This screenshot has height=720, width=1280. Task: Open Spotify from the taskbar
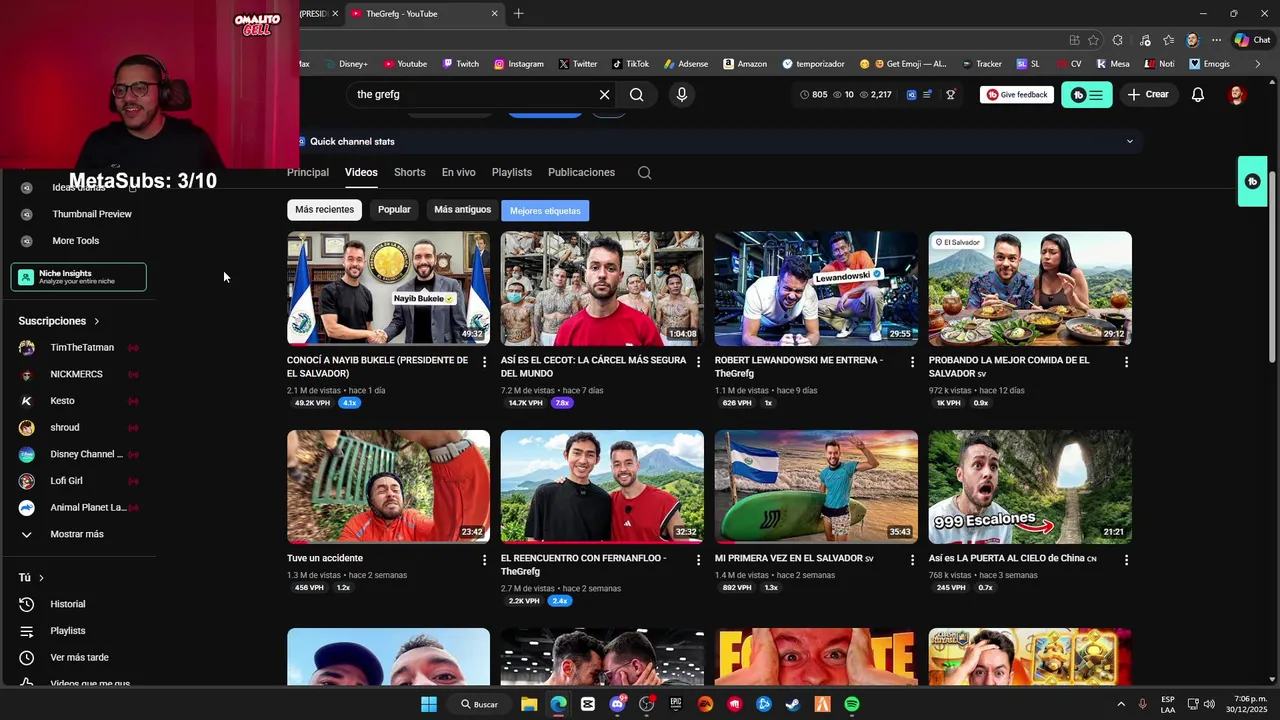(x=851, y=704)
